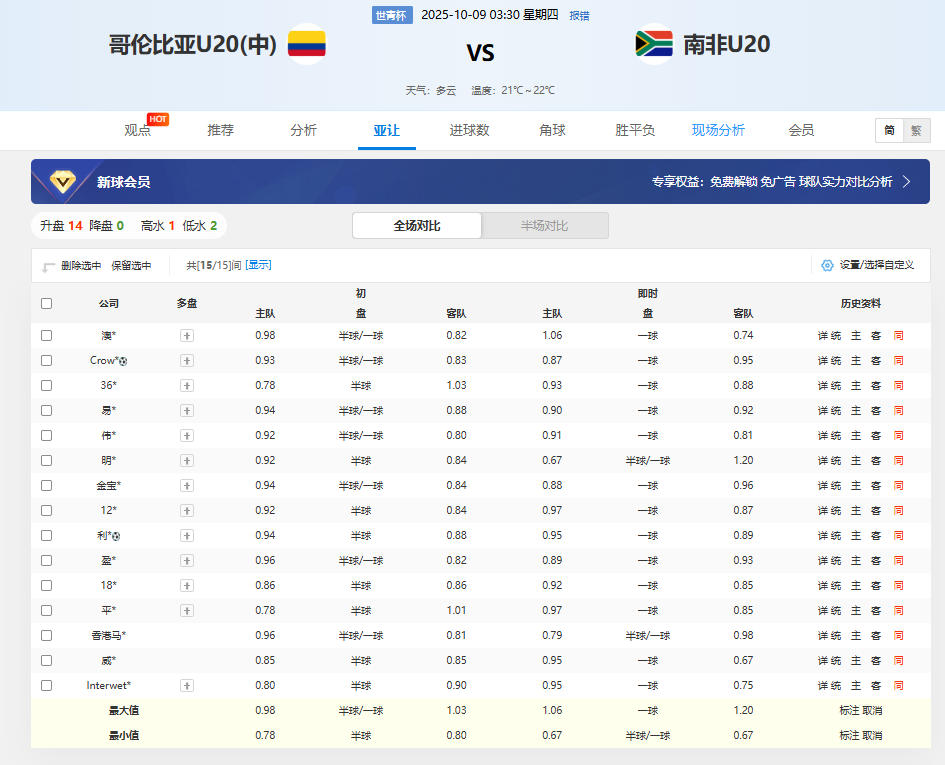Click the red 同 icon in 澳* row
This screenshot has height=765, width=945.
(898, 336)
